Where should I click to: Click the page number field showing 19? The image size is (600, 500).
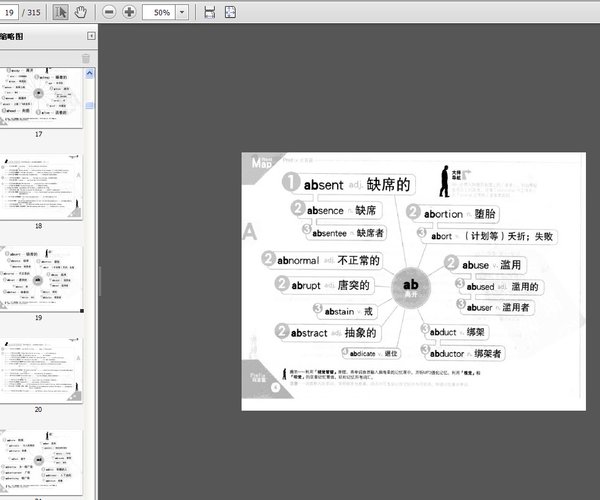[11, 13]
